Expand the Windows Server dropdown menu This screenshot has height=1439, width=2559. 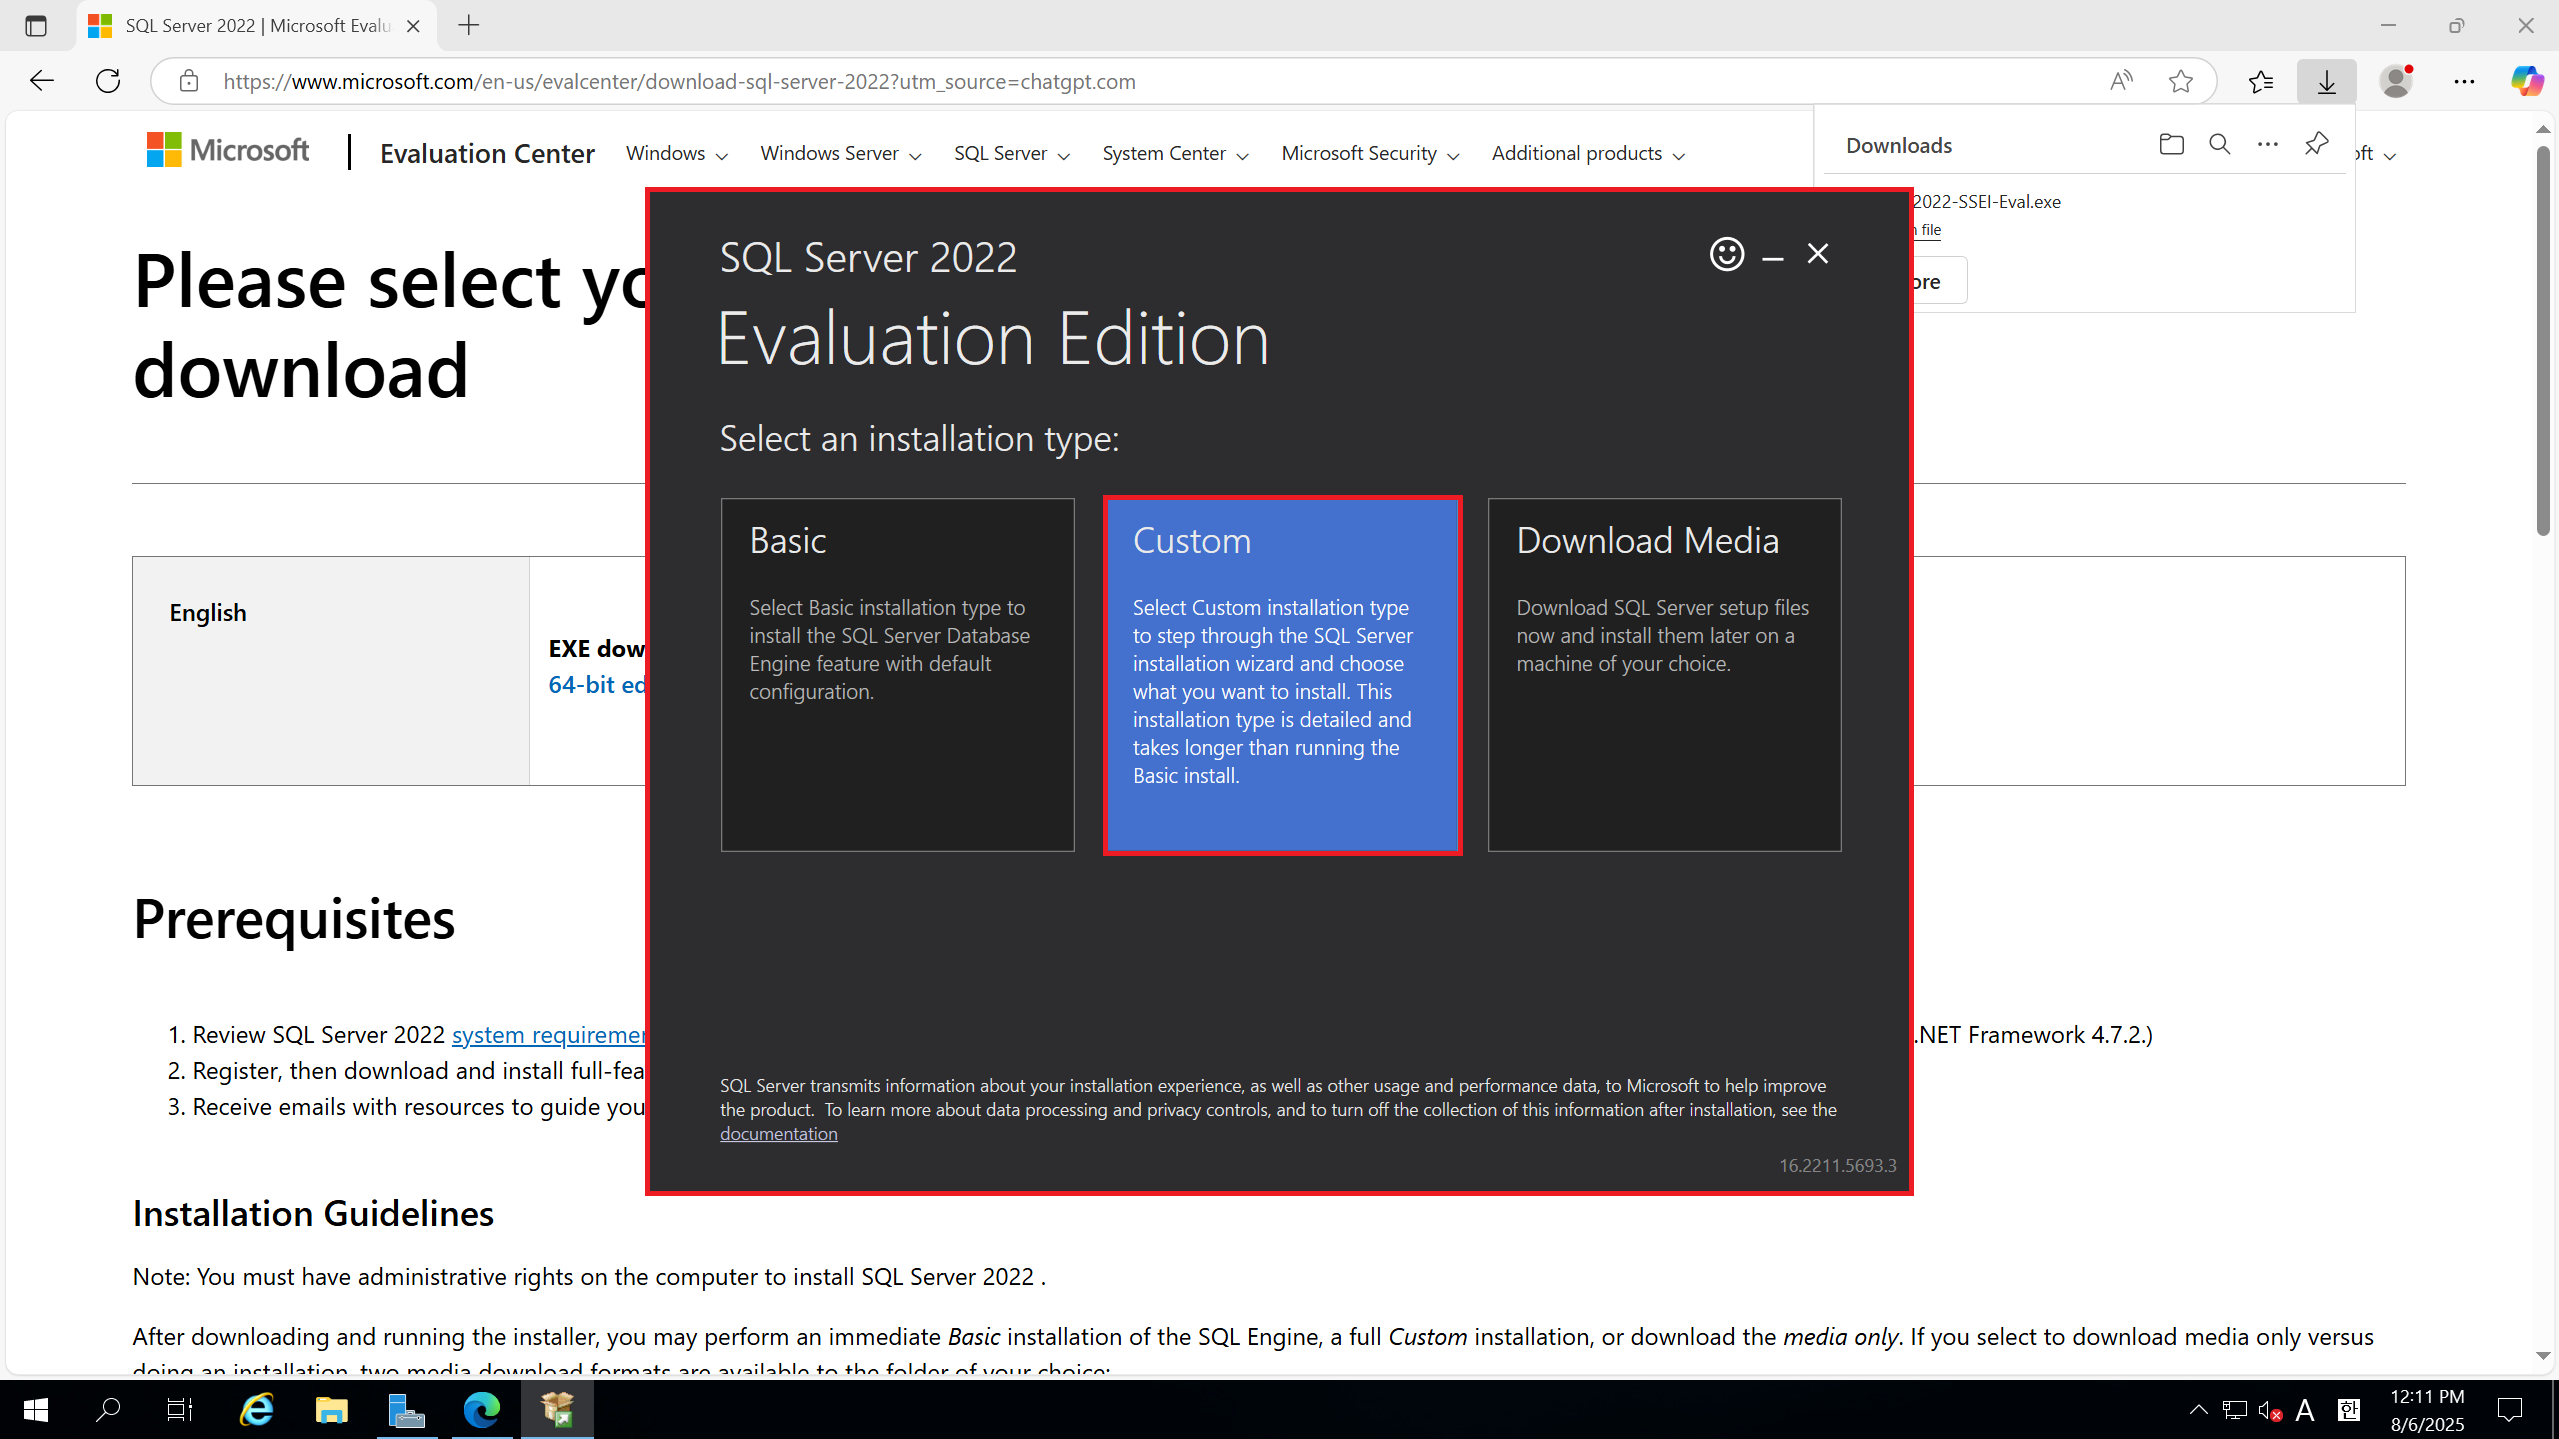click(841, 153)
